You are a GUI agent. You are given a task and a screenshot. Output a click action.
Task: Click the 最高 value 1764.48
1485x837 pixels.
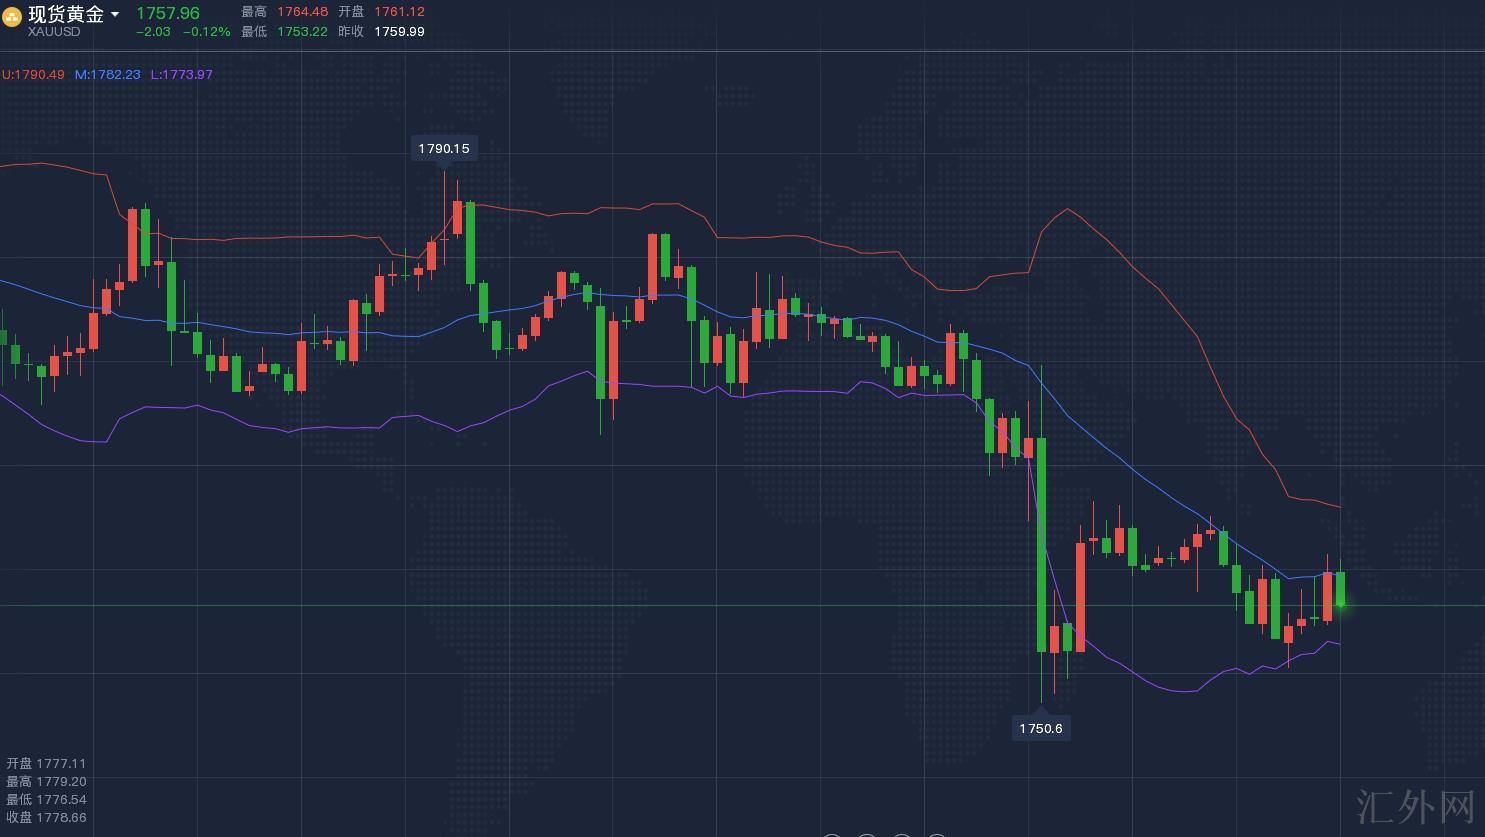[301, 12]
